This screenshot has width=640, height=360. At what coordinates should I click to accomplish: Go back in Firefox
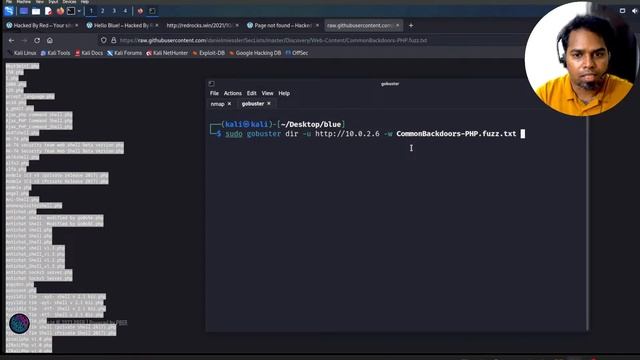tap(11, 40)
